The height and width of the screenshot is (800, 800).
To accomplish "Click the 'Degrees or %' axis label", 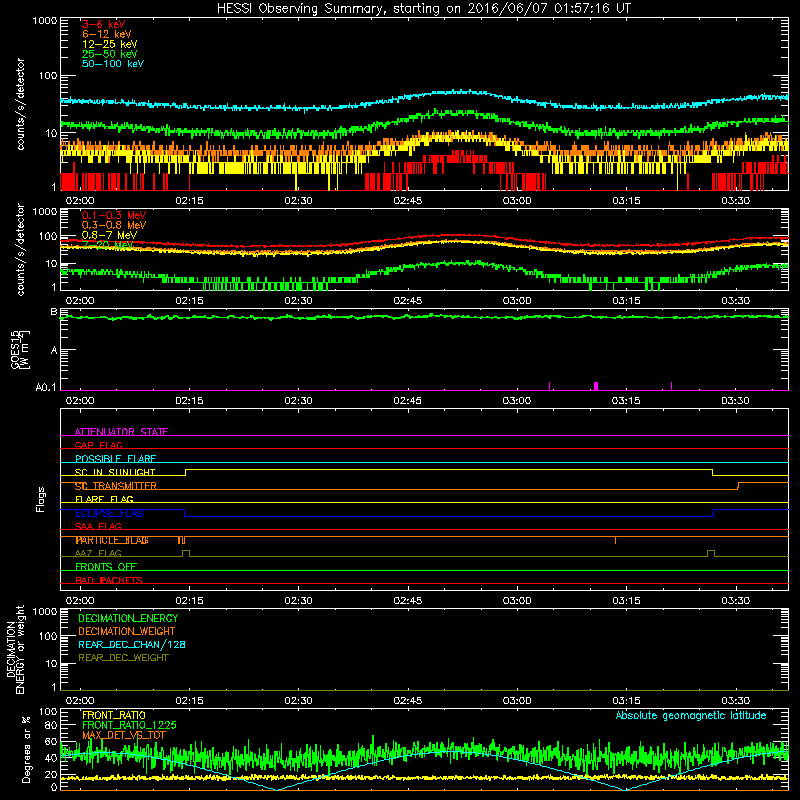I will point(26,749).
